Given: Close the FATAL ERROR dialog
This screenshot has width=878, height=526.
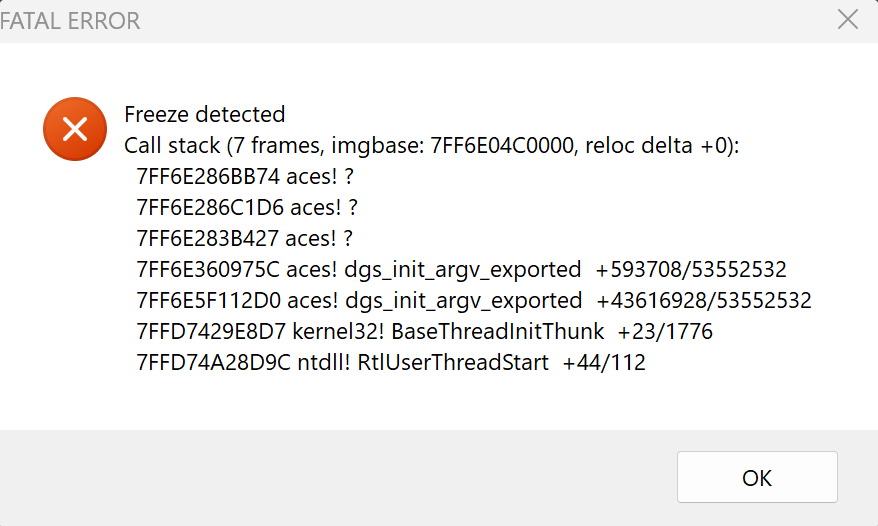Looking at the screenshot, I should point(848,19).
